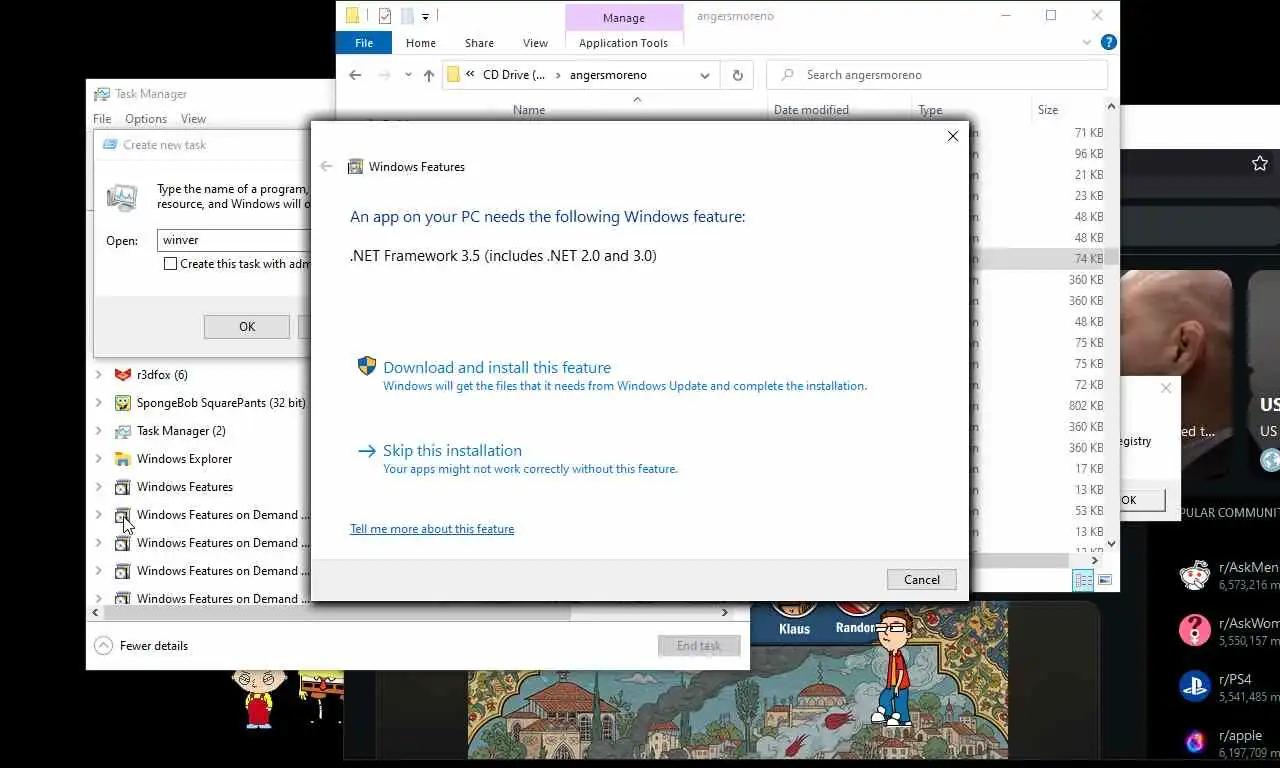
Task: Click the End task button
Action: (x=698, y=646)
